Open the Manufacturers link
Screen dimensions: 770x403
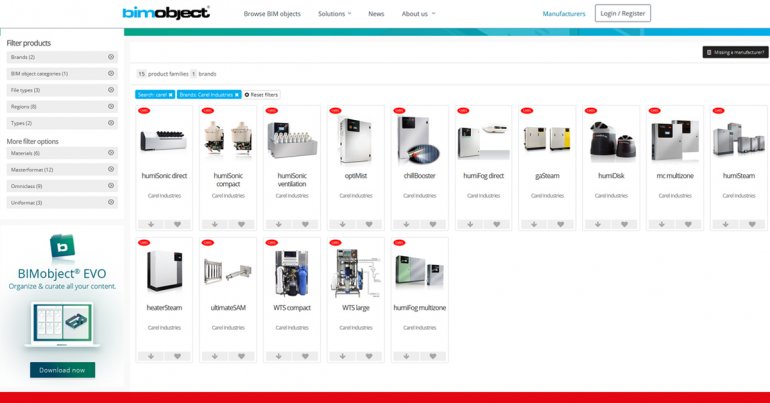[564, 14]
